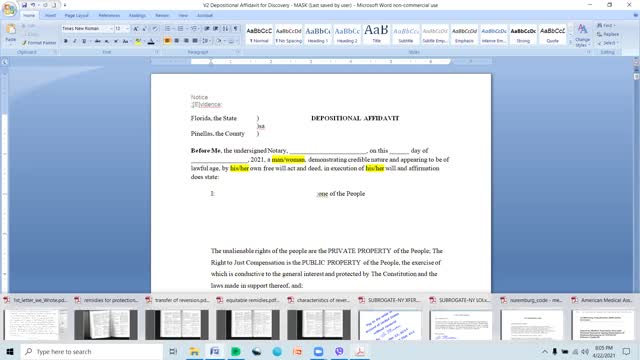Shrink the font size
This screenshot has height=360, width=640.
[x=145, y=29]
